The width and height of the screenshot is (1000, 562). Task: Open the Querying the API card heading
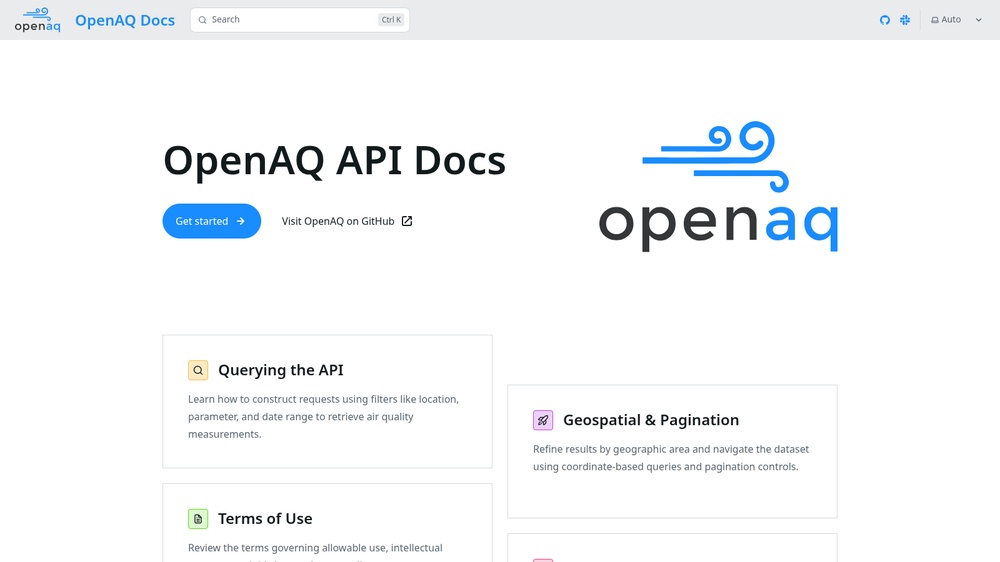pos(281,370)
